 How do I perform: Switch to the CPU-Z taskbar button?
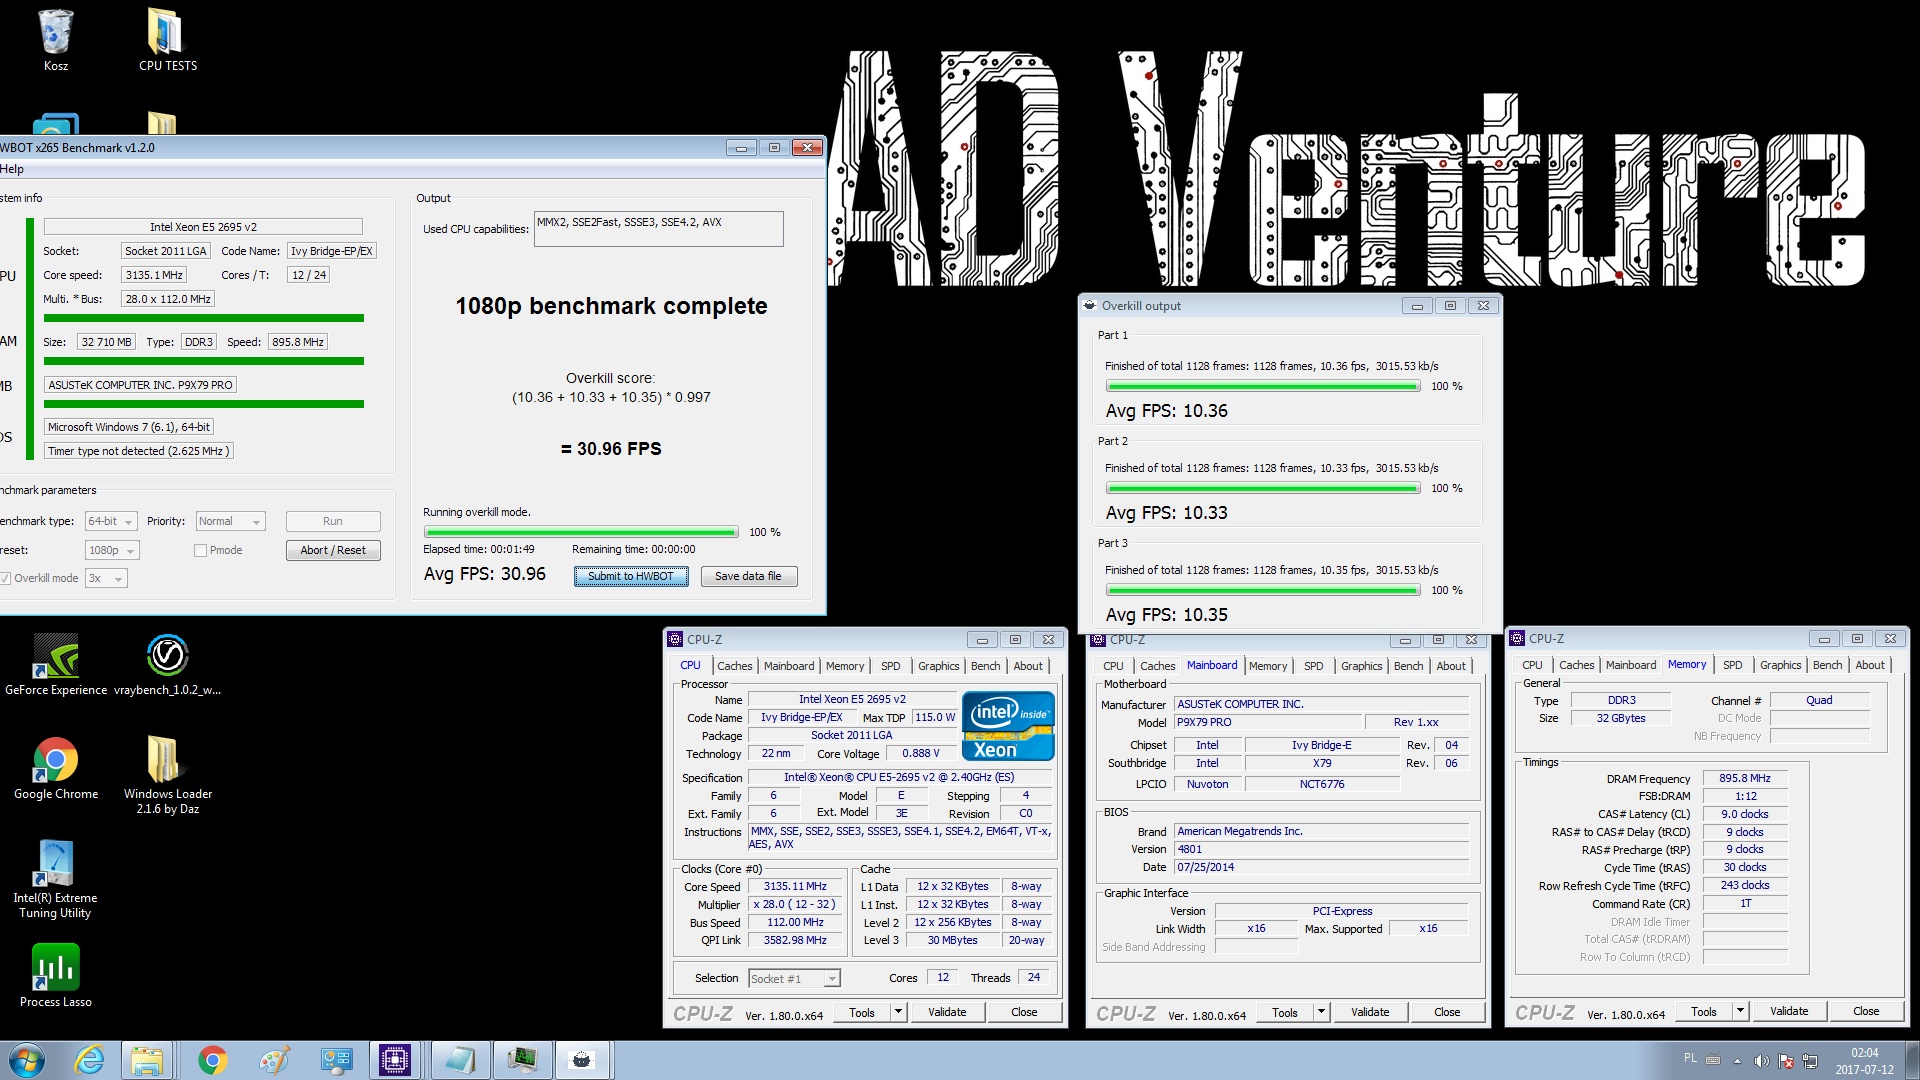click(x=395, y=1060)
